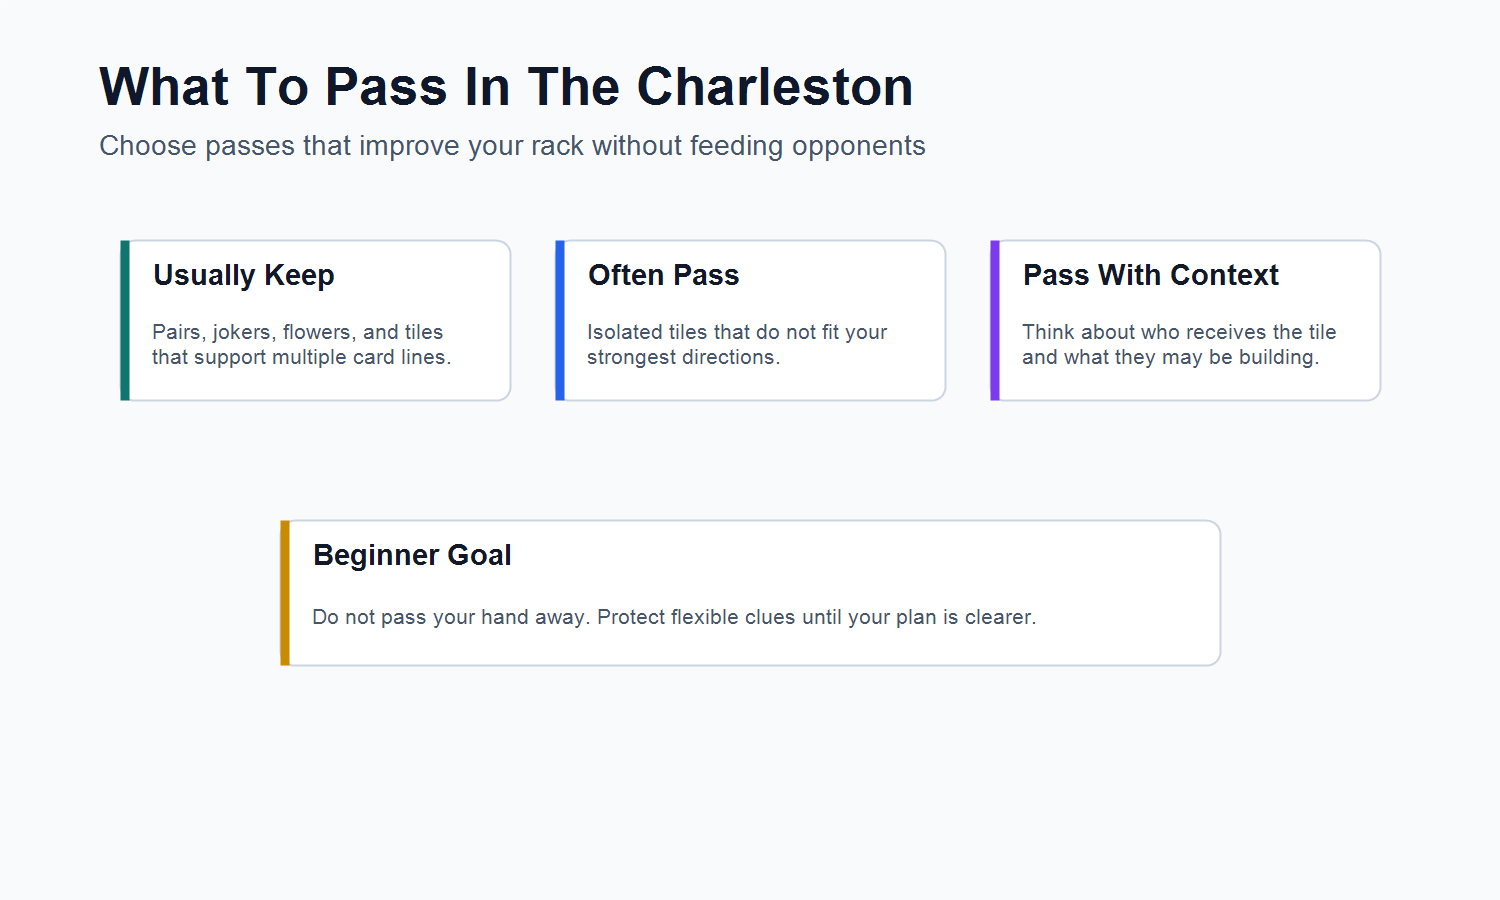Open the Often Pass card

751,320
